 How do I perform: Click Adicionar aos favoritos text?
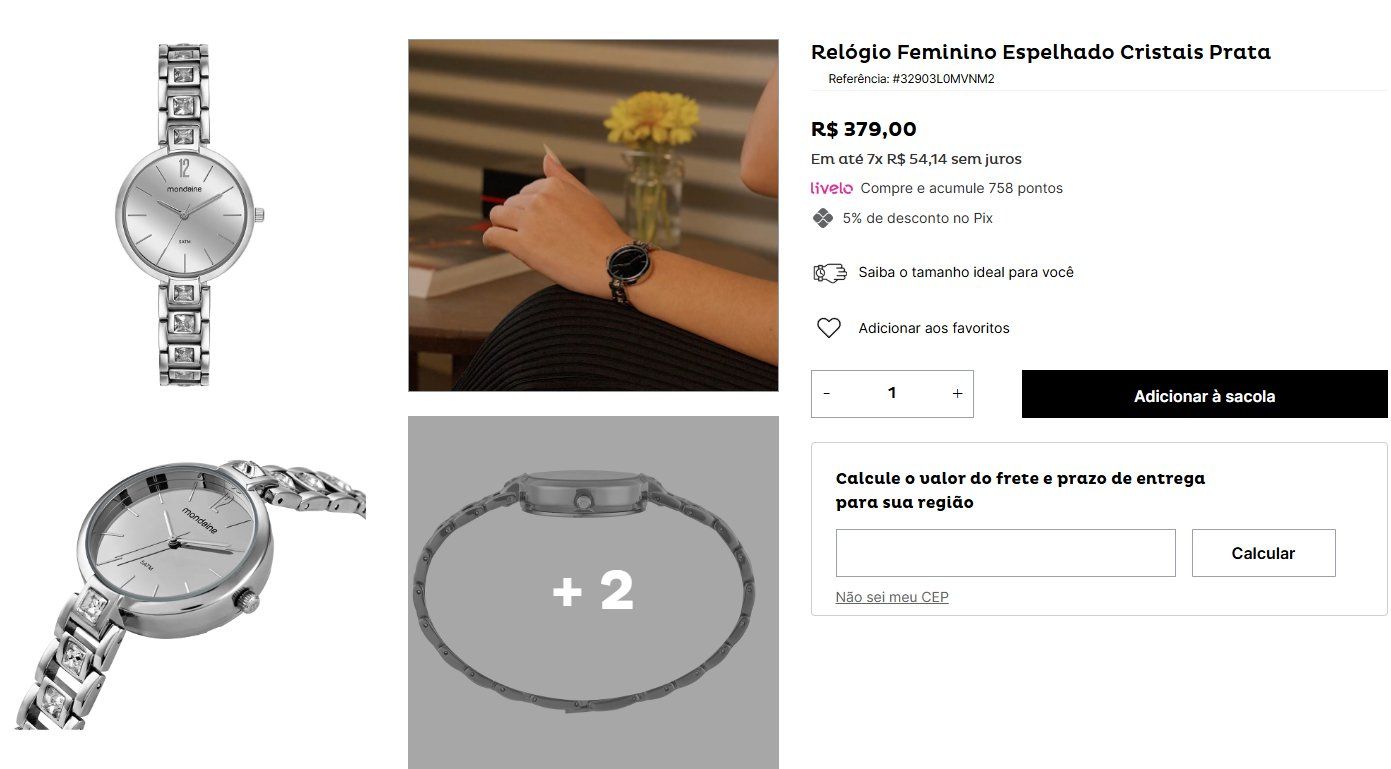[934, 328]
